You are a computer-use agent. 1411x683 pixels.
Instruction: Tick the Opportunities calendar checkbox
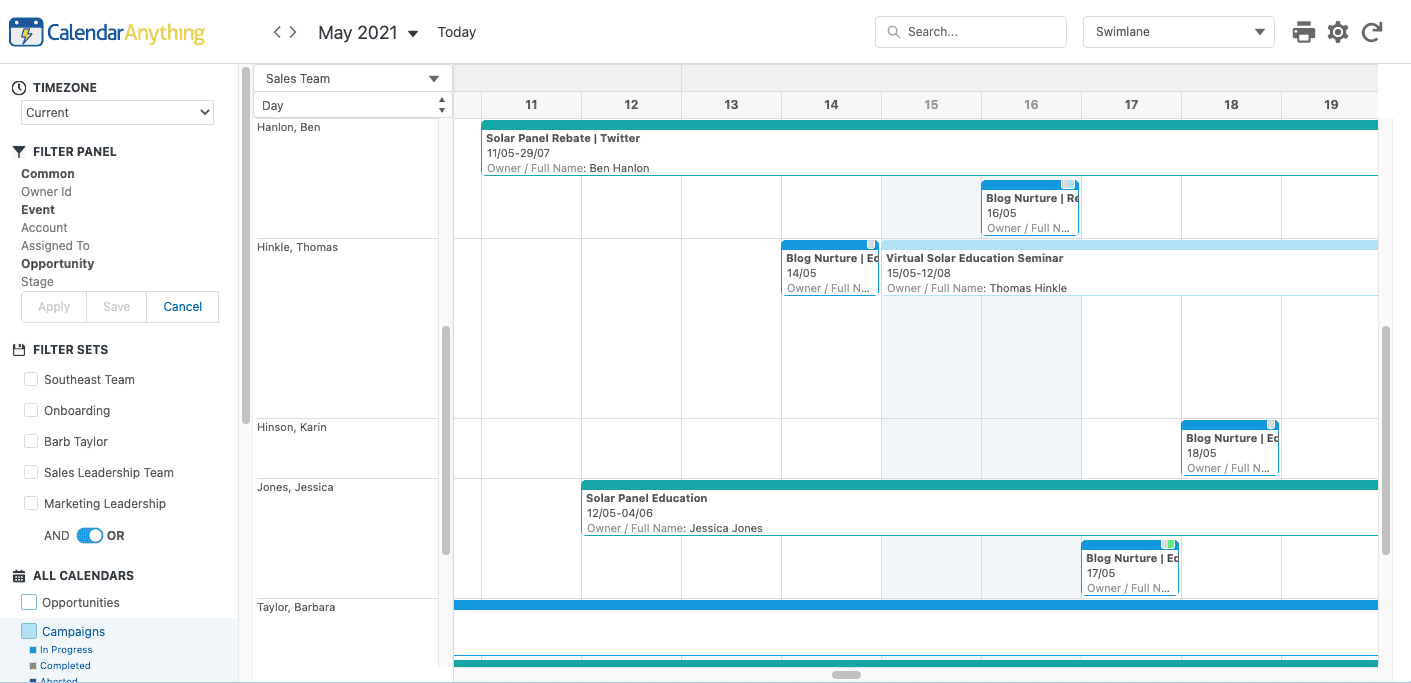click(x=29, y=602)
